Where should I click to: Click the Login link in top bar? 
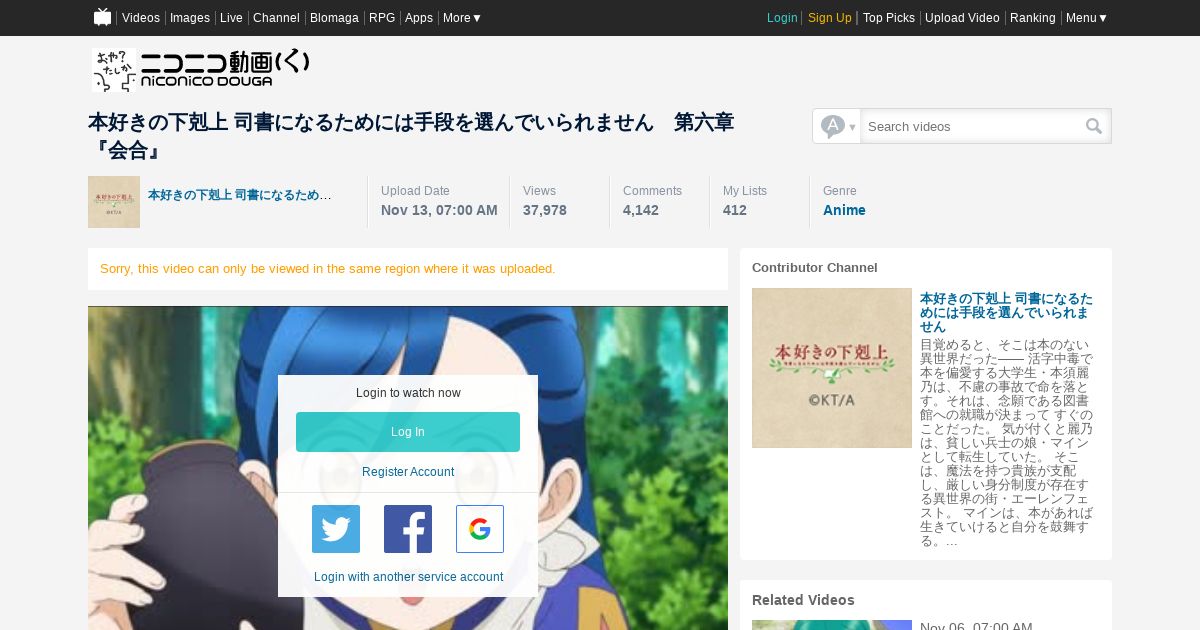[782, 18]
